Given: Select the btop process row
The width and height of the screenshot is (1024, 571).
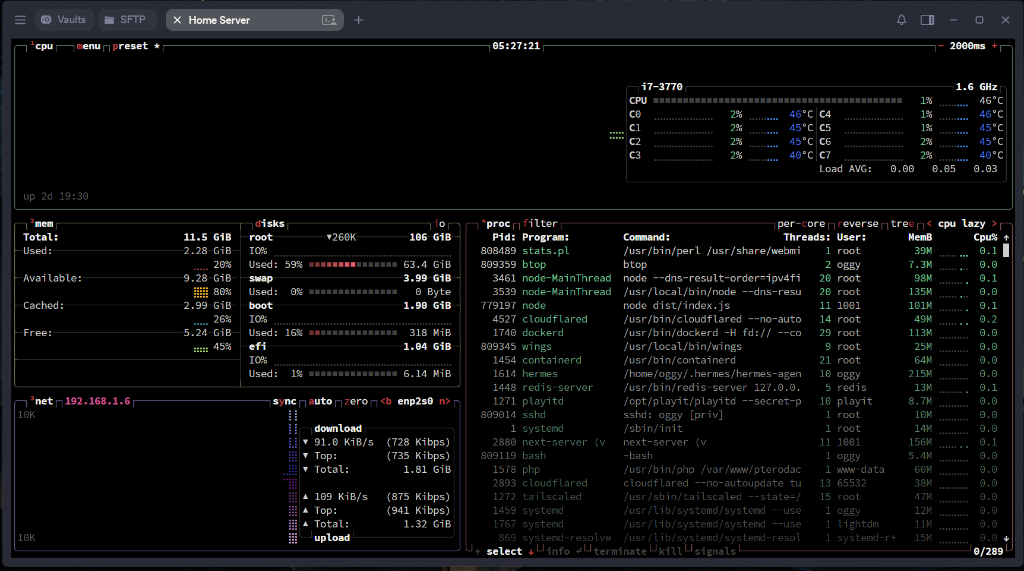Looking at the screenshot, I should pyautogui.click(x=739, y=265).
